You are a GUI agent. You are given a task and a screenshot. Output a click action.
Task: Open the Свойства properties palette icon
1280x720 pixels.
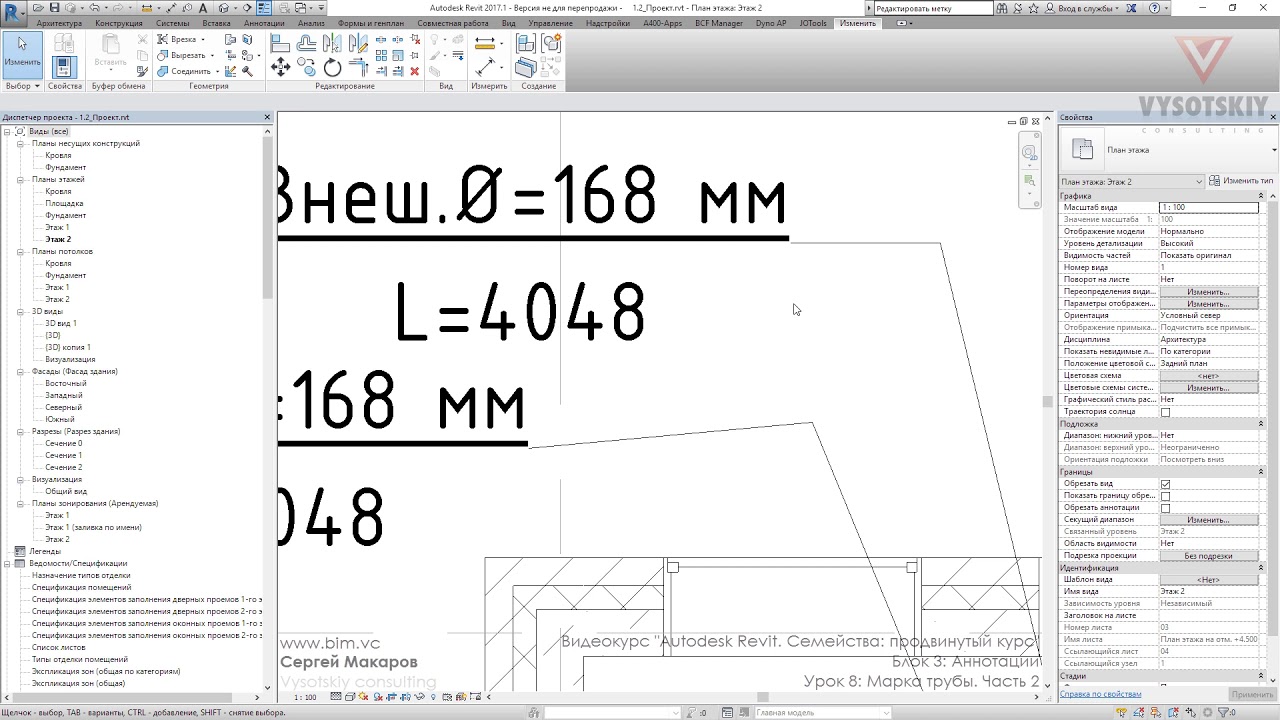click(64, 67)
